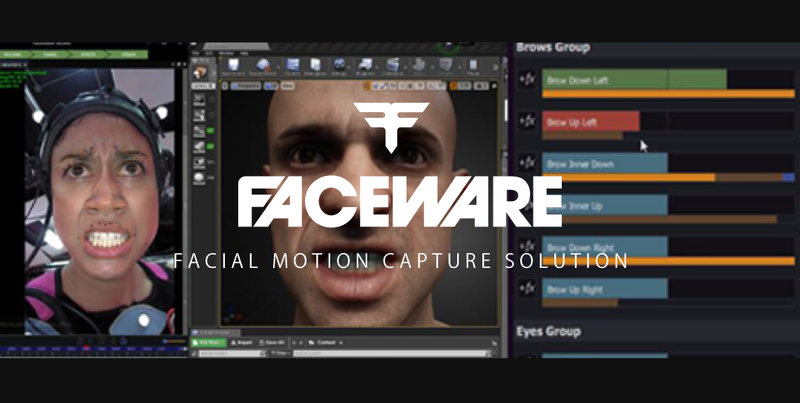Click the green Add New button
Viewport: 800px width, 403px height.
(x=208, y=343)
